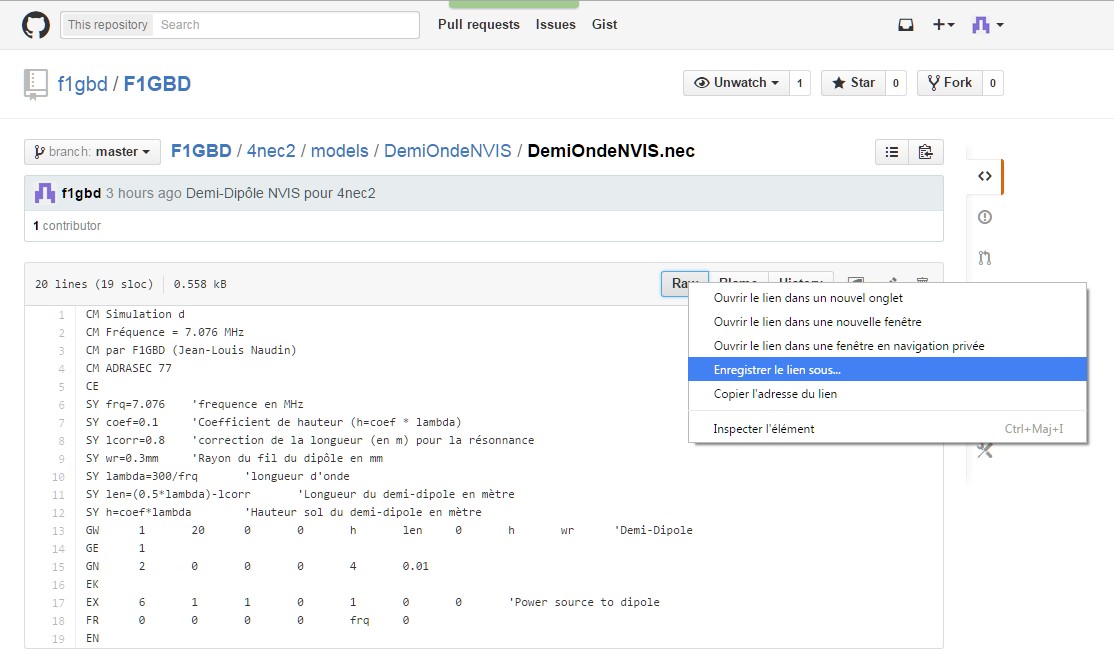Choose 'Inspecter l'élément'
The height and width of the screenshot is (672, 1114).
tap(887, 428)
